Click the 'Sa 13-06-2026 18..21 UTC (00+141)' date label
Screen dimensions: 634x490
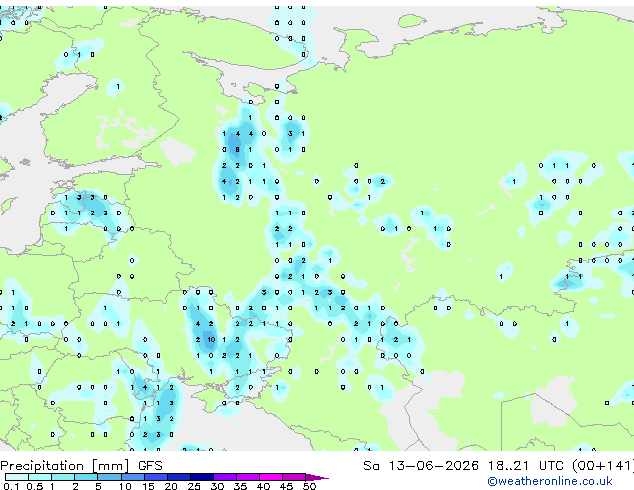coord(498,466)
